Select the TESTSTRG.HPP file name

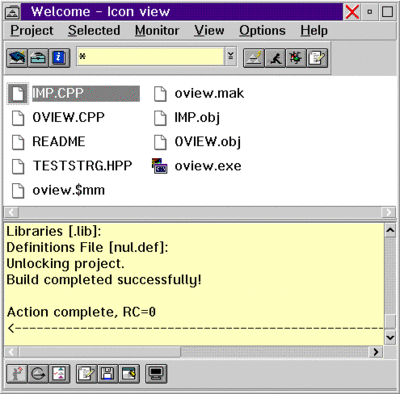coord(82,166)
